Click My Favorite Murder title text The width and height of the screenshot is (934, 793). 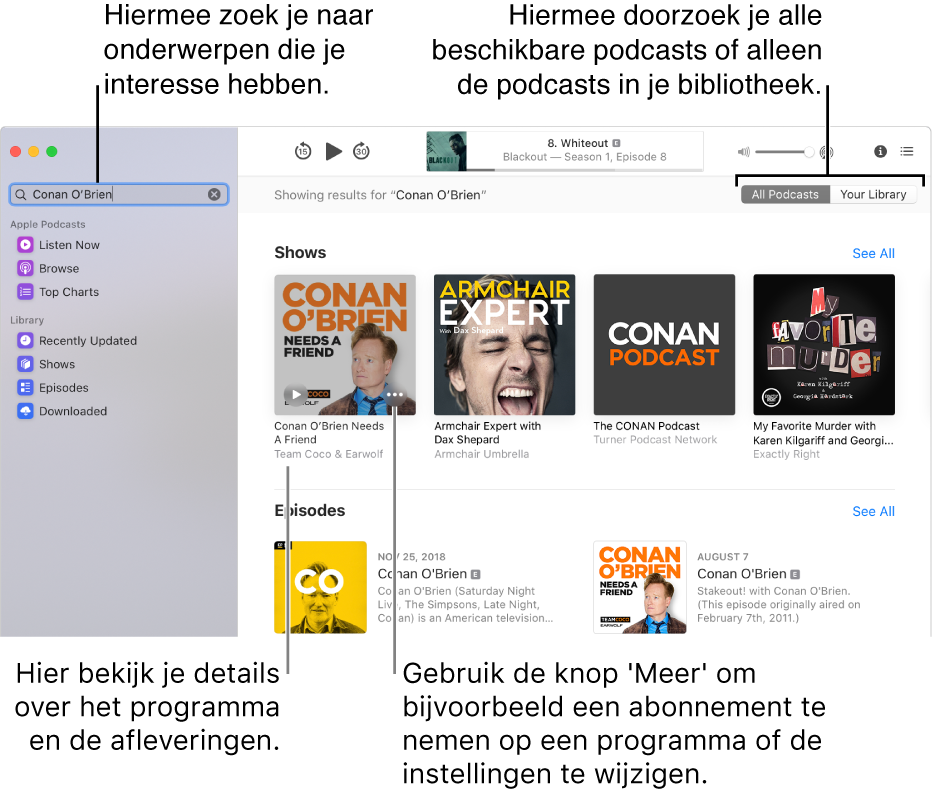click(x=823, y=433)
